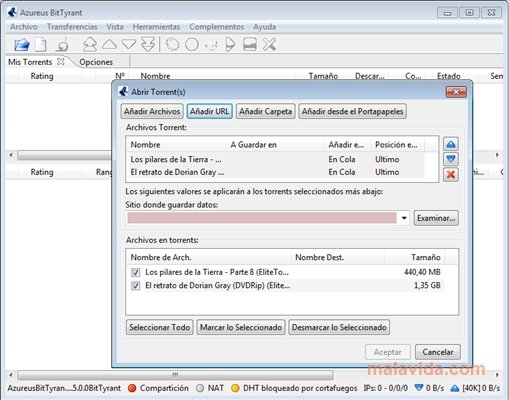The image size is (509, 400).
Task: Switch to the Opciones tab
Action: [x=96, y=62]
